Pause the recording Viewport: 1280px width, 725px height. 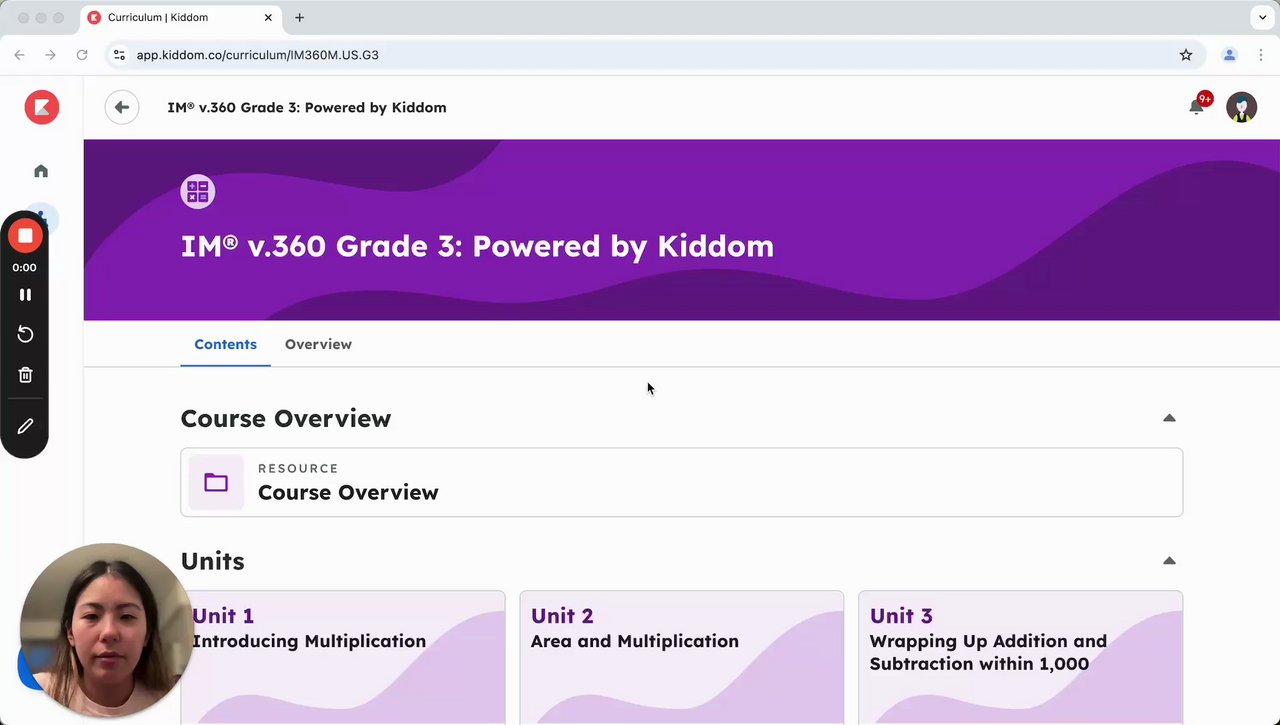click(25, 295)
